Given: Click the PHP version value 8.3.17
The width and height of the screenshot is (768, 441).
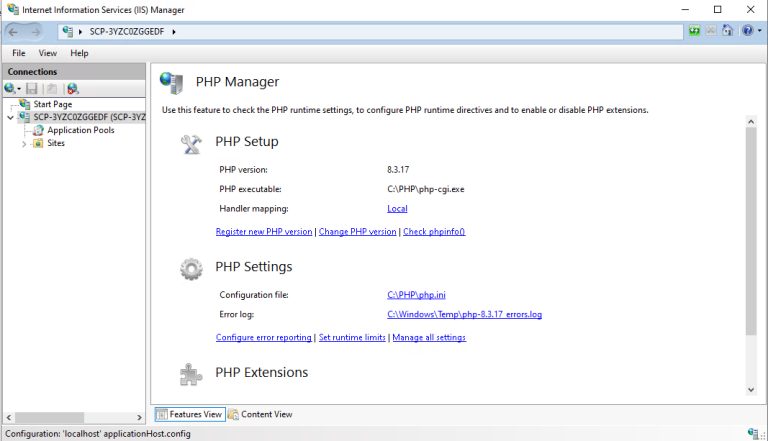Looking at the screenshot, I should coord(398,170).
